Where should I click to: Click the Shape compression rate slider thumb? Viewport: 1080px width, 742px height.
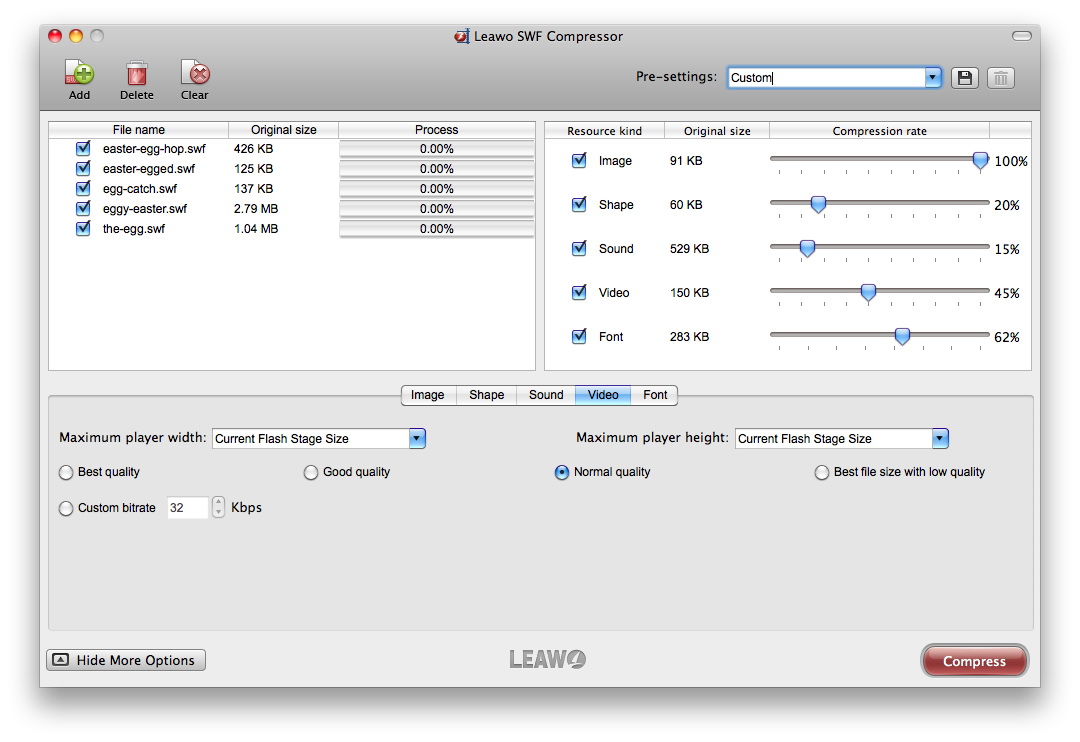tap(818, 205)
